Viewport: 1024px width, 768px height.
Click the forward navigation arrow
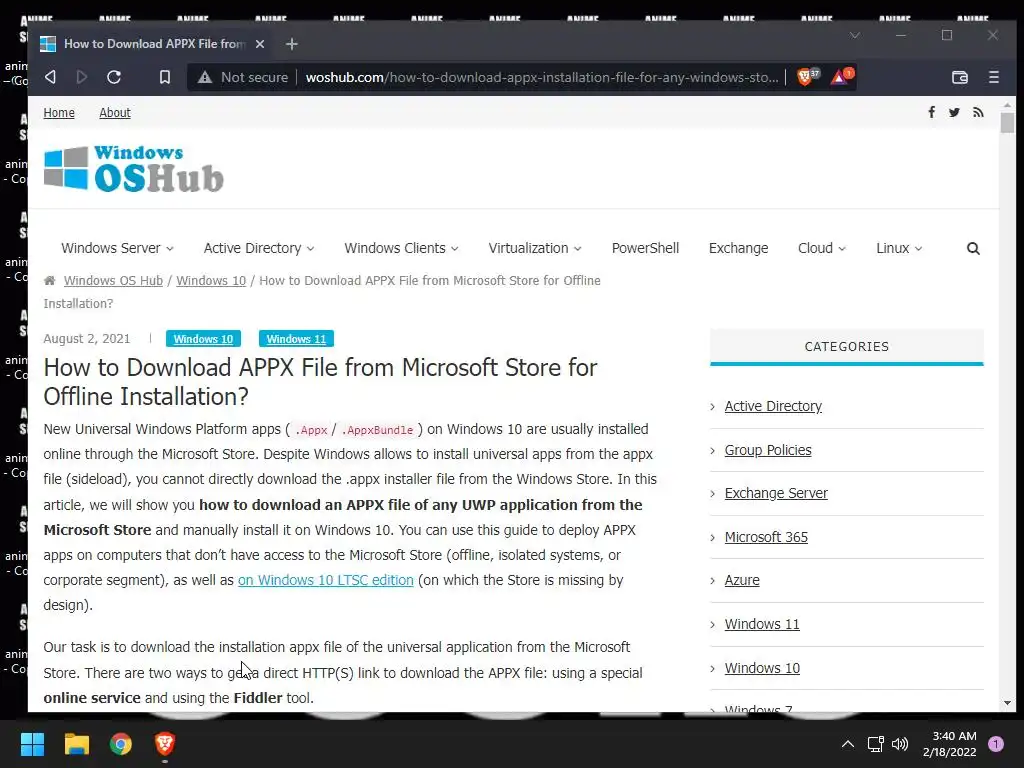coord(82,77)
